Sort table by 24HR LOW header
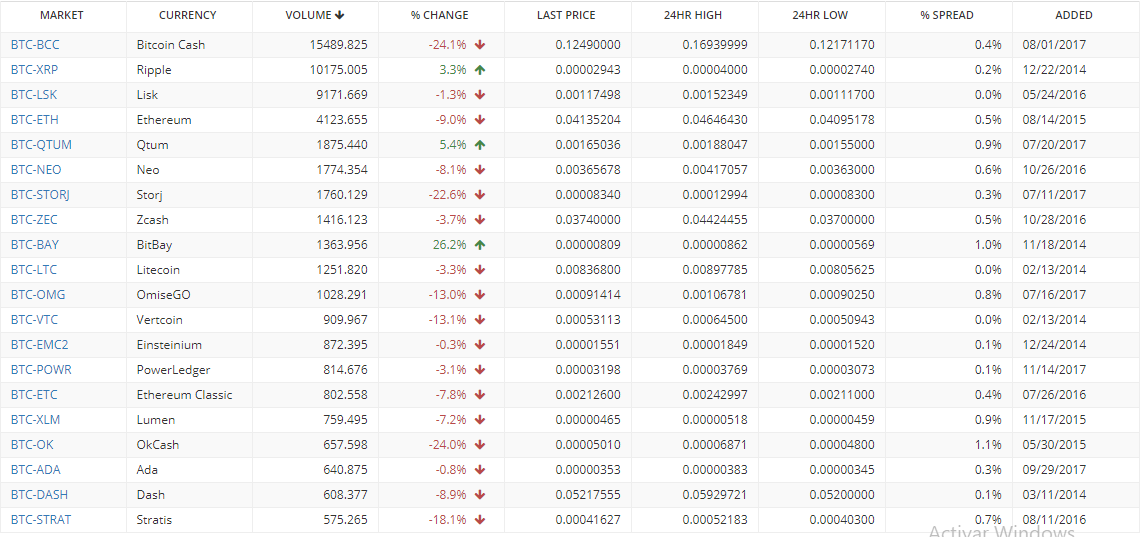The image size is (1141, 537). pos(820,15)
